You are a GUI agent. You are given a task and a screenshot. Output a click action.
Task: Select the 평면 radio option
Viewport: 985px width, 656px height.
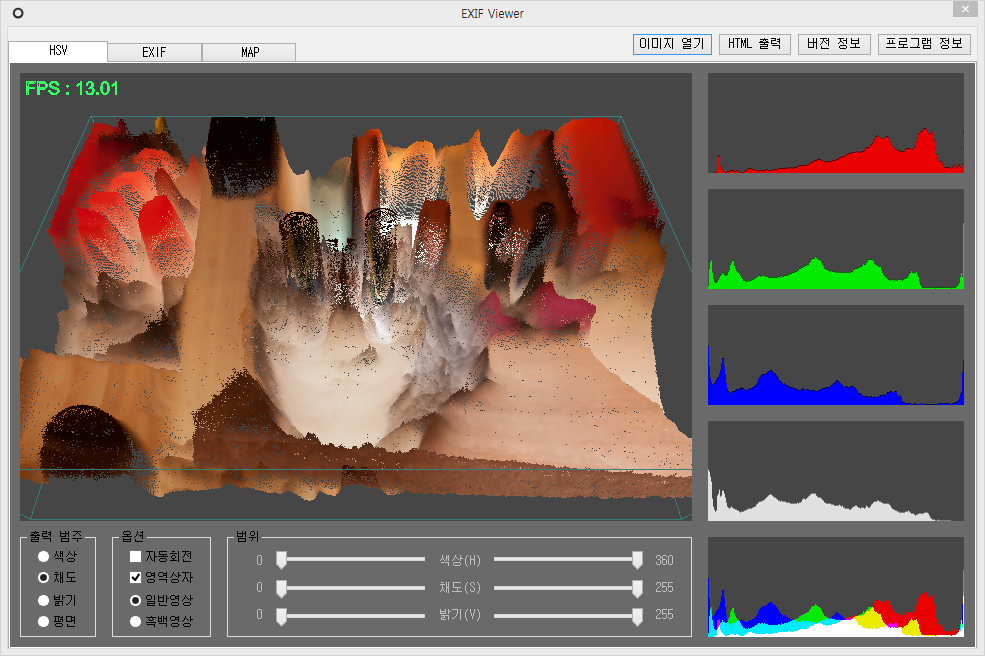coord(44,621)
